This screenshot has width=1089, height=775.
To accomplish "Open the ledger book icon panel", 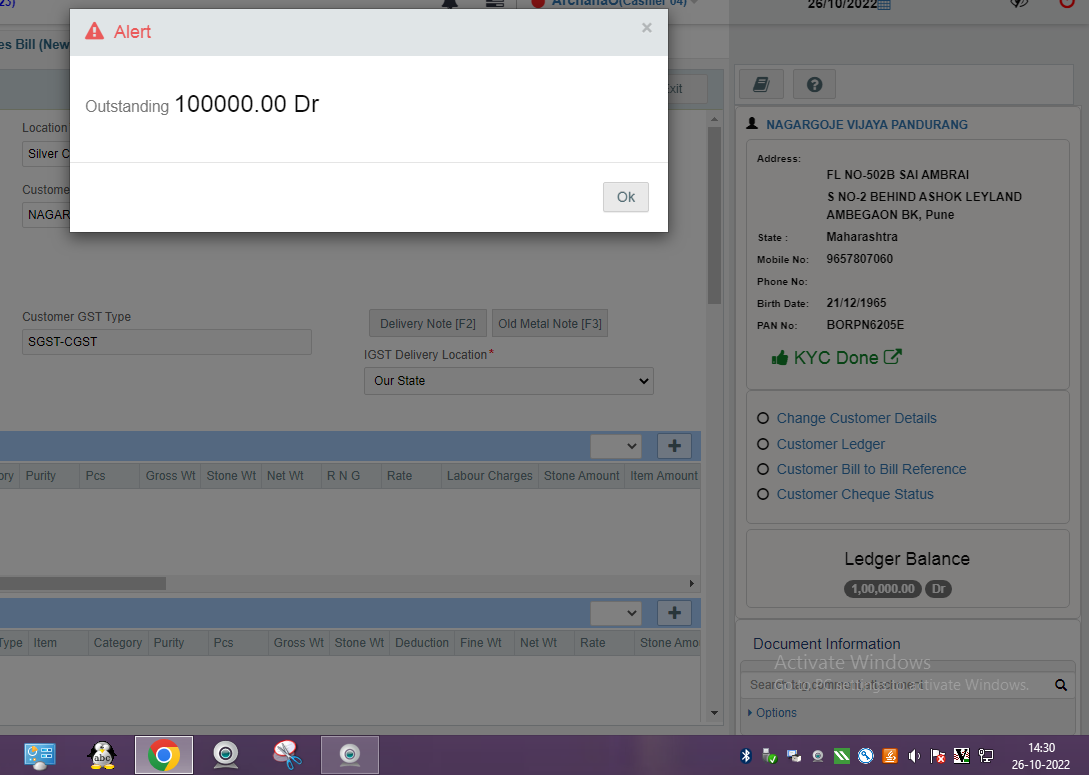I will pos(761,85).
